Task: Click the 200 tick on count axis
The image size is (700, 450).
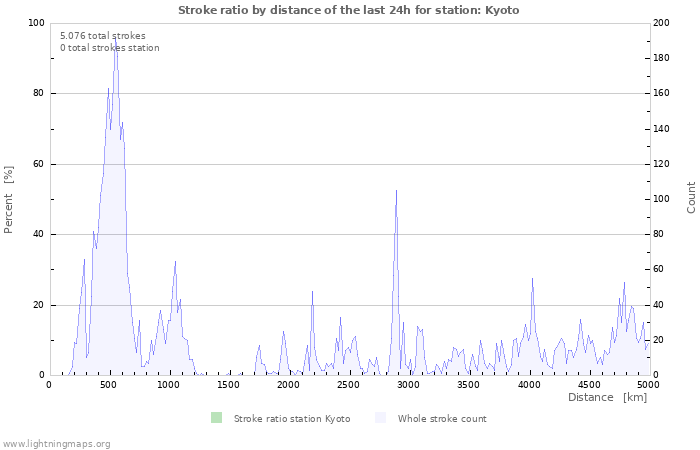Action: [x=660, y=23]
